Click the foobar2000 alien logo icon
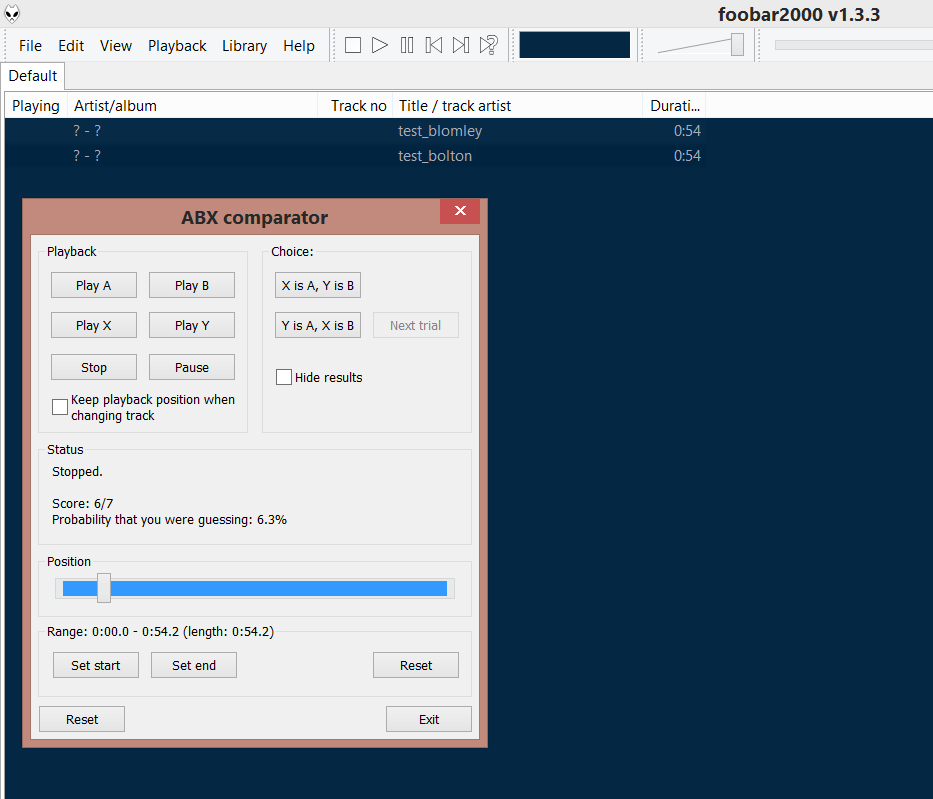The image size is (933, 799). pos(12,13)
